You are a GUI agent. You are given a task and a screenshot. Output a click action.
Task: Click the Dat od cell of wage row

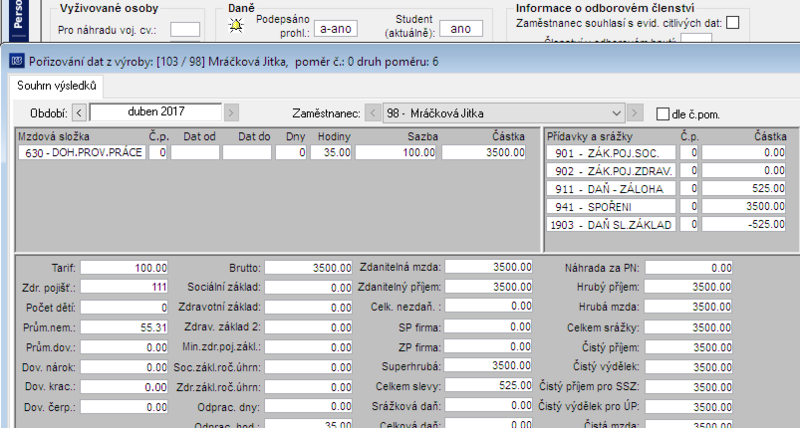pyautogui.click(x=195, y=153)
